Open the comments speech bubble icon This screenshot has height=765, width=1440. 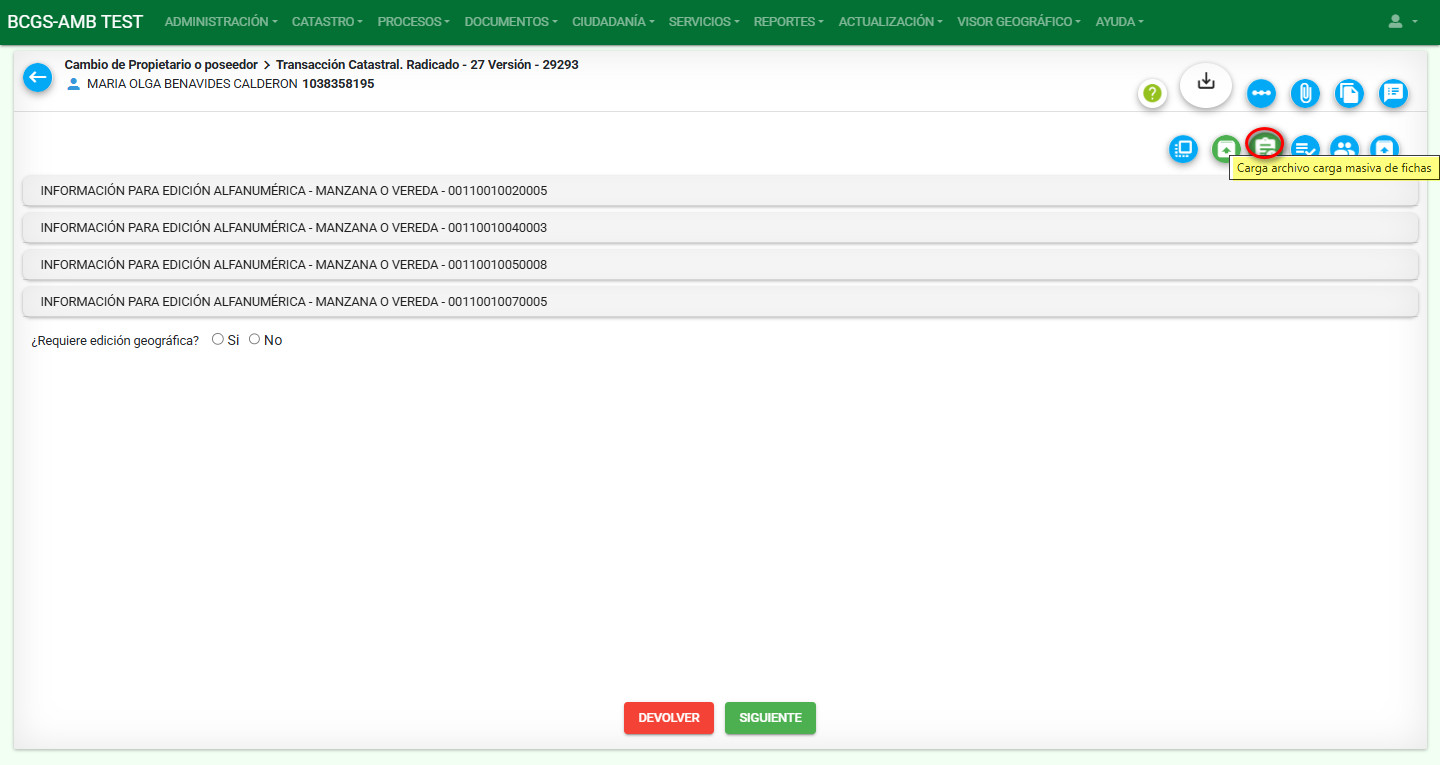point(1393,94)
